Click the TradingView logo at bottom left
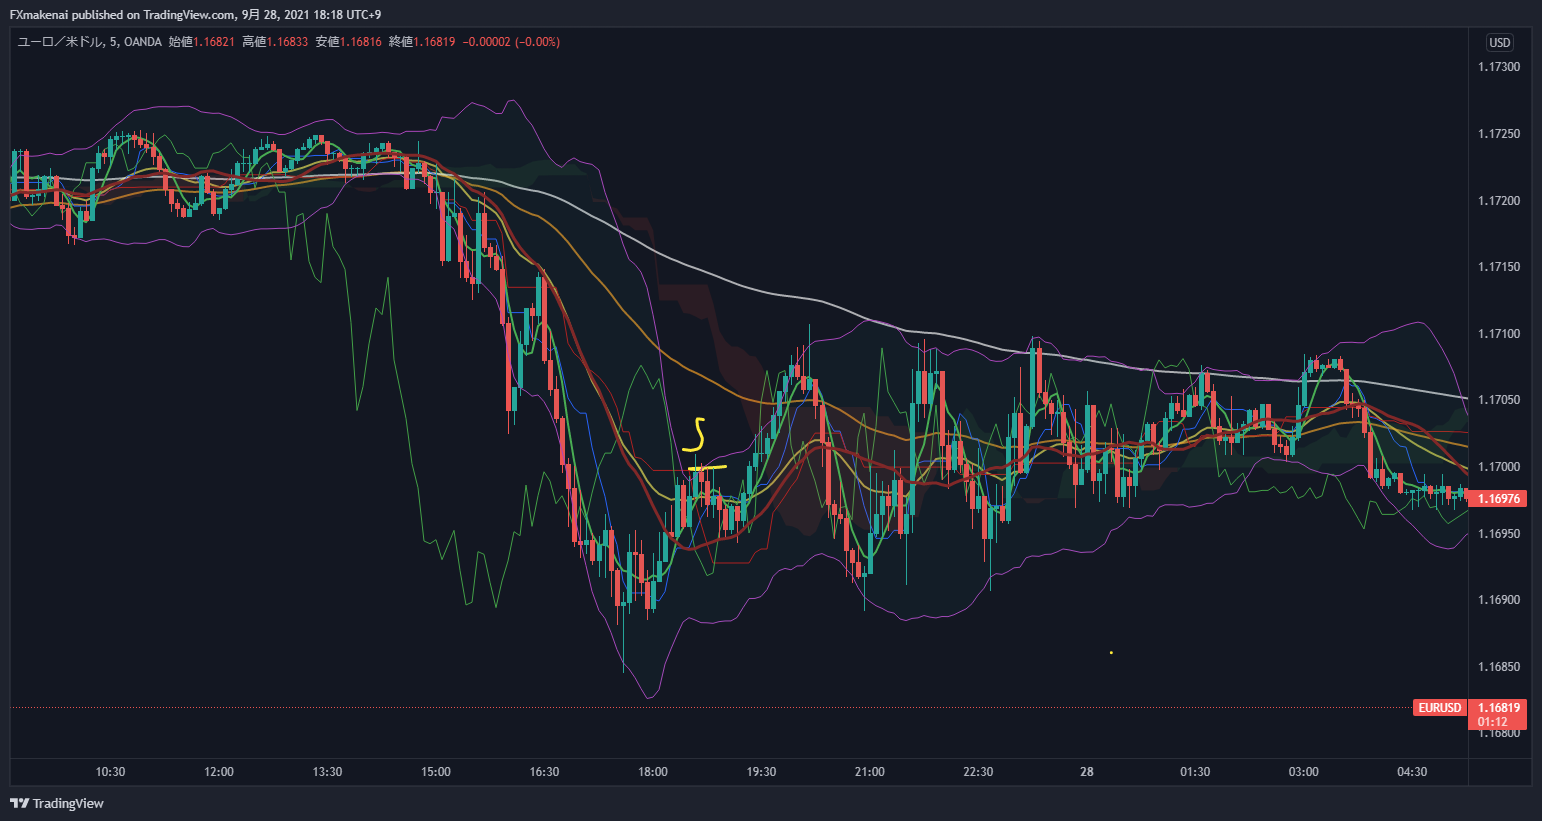Image resolution: width=1542 pixels, height=821 pixels. pyautogui.click(x=57, y=803)
